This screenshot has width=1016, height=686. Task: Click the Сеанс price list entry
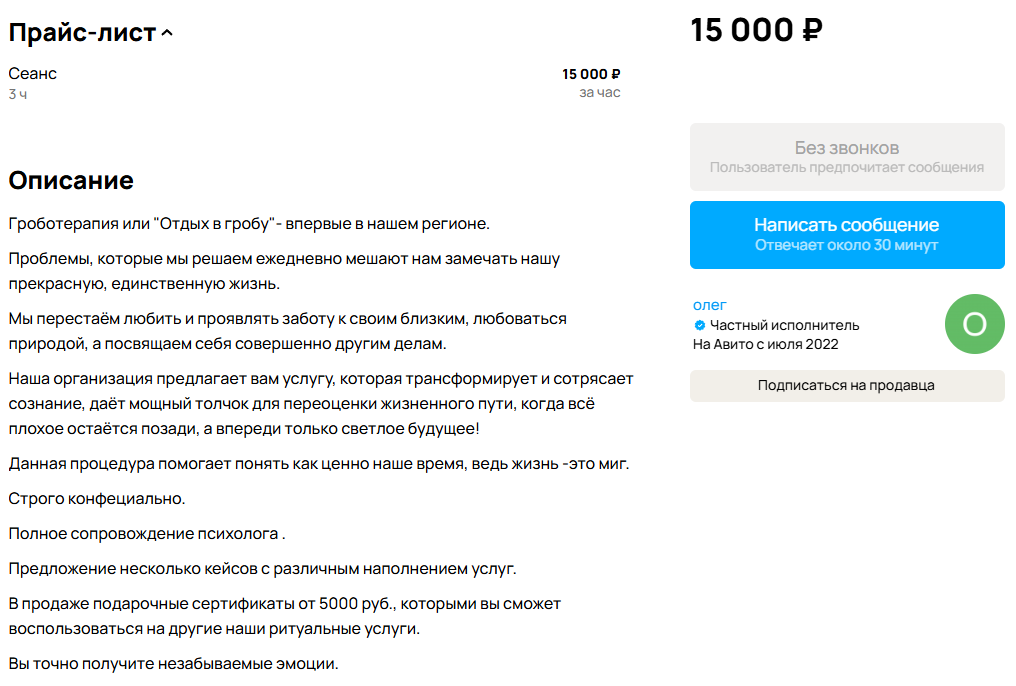[x=32, y=73]
